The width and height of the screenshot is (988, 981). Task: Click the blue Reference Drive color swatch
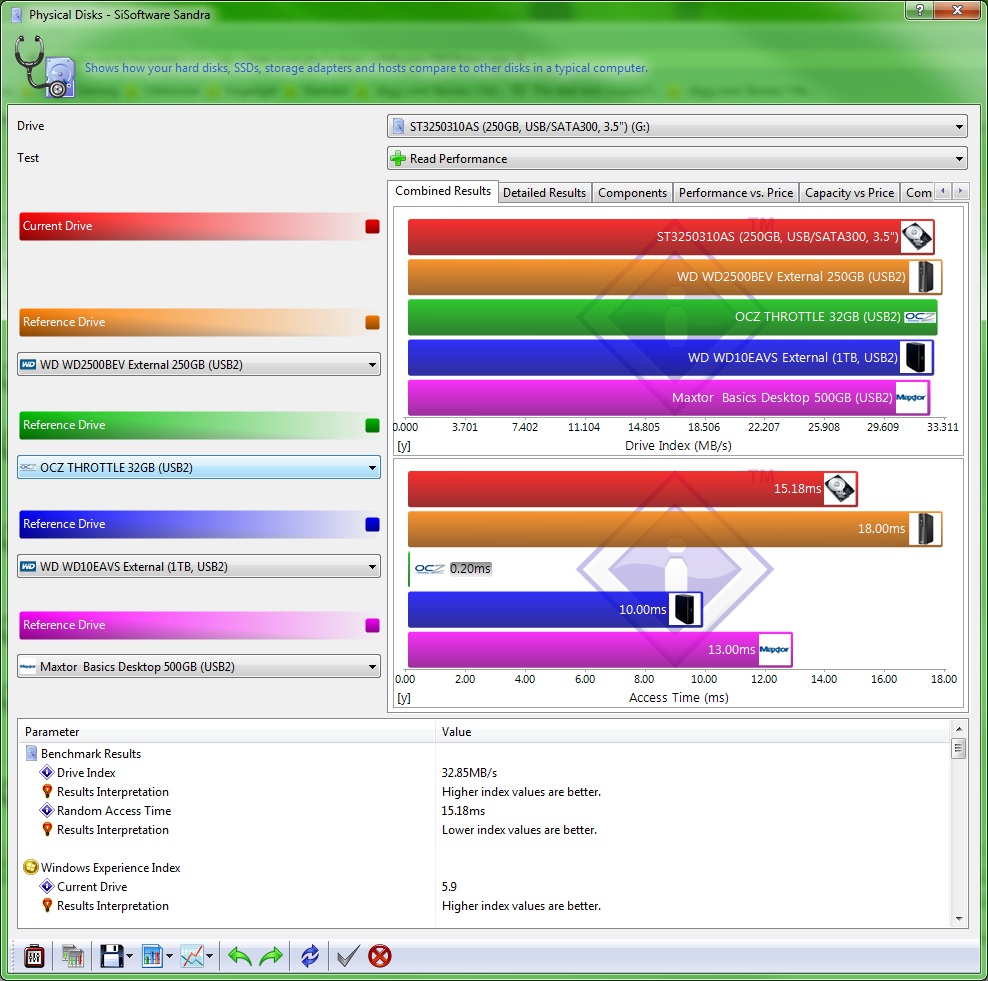click(x=372, y=524)
